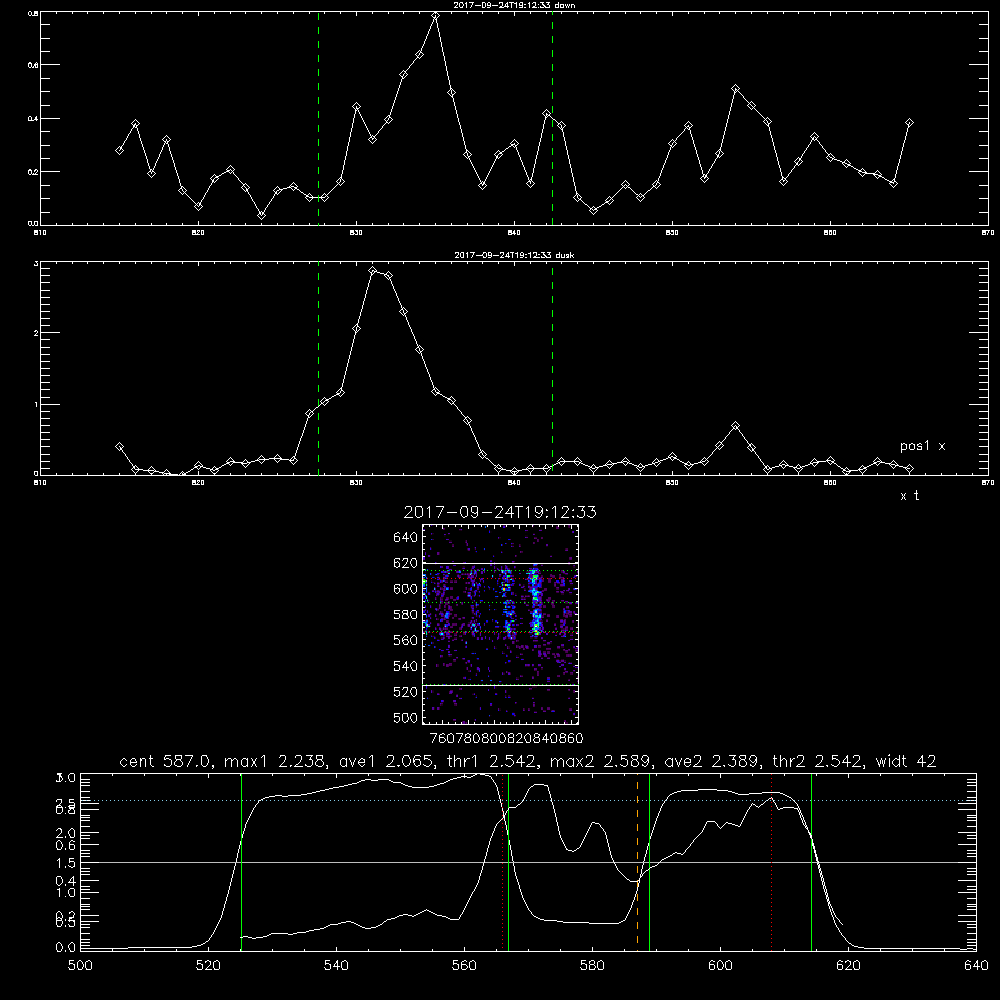Click the left green dashed line in dusk plot
Image resolution: width=1000 pixels, height=1000 pixels.
(318, 368)
